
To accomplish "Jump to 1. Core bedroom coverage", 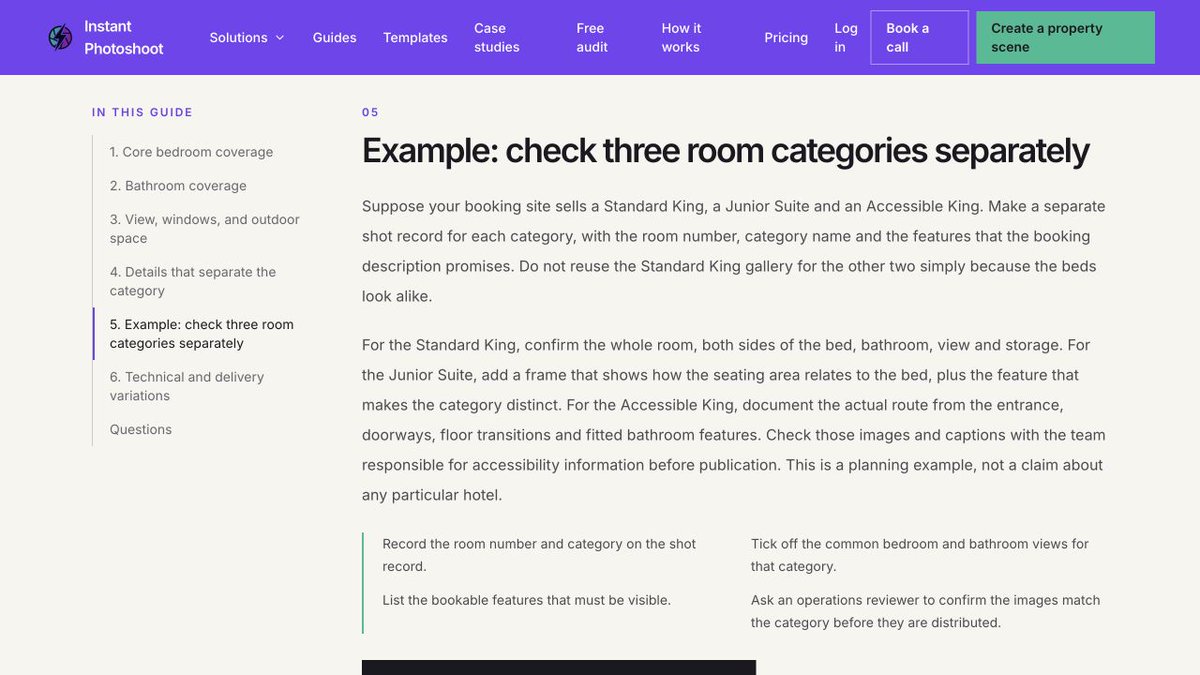I will 191,152.
